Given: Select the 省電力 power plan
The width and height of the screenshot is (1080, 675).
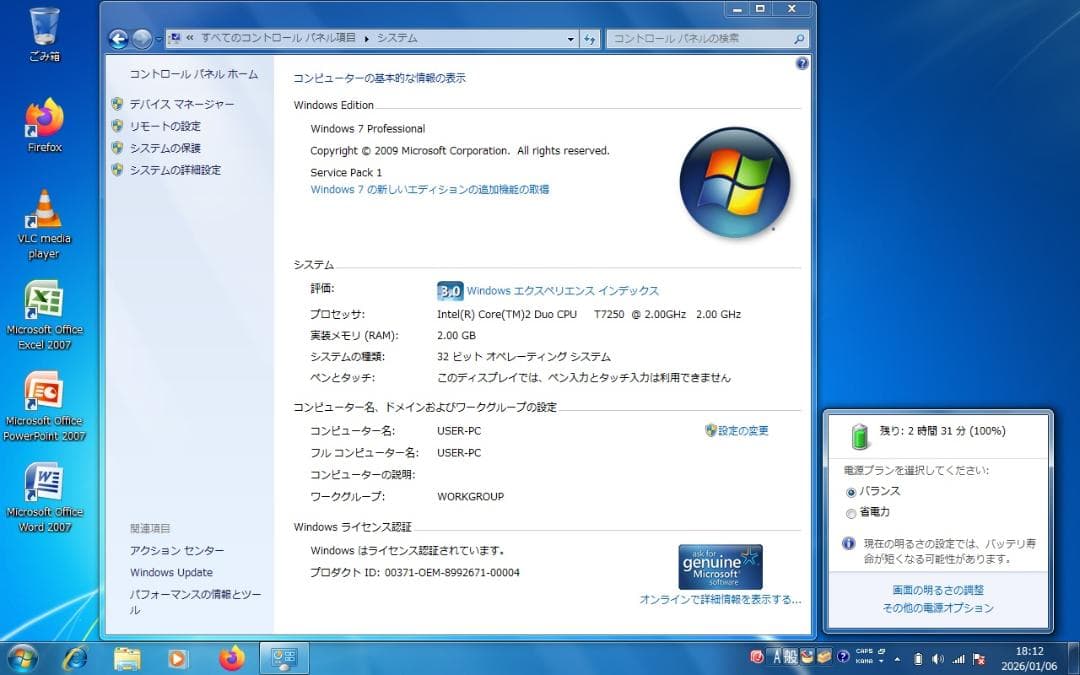Looking at the screenshot, I should [869, 512].
